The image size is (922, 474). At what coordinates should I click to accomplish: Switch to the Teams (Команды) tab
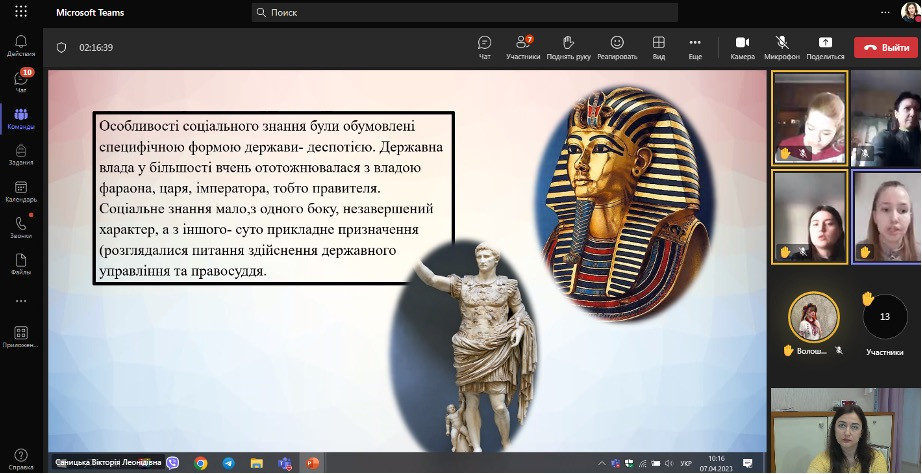[21, 118]
